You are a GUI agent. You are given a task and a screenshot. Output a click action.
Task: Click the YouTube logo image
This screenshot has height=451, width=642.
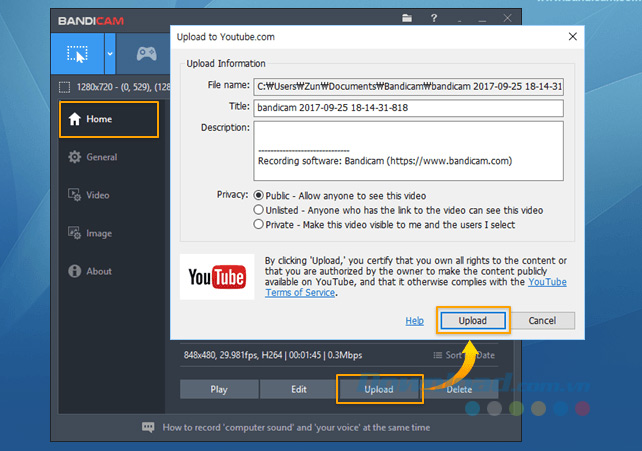(217, 277)
